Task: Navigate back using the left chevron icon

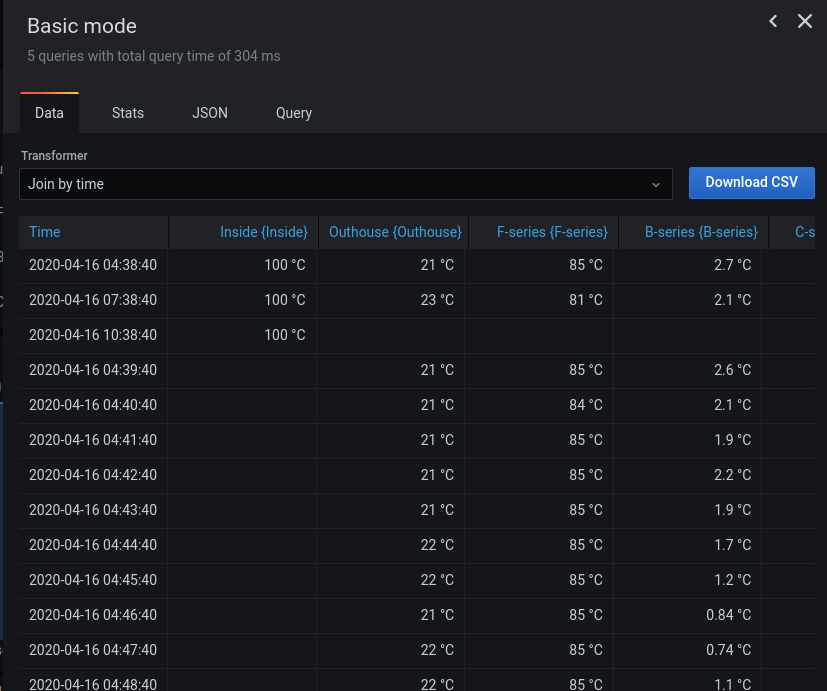Action: 773,21
